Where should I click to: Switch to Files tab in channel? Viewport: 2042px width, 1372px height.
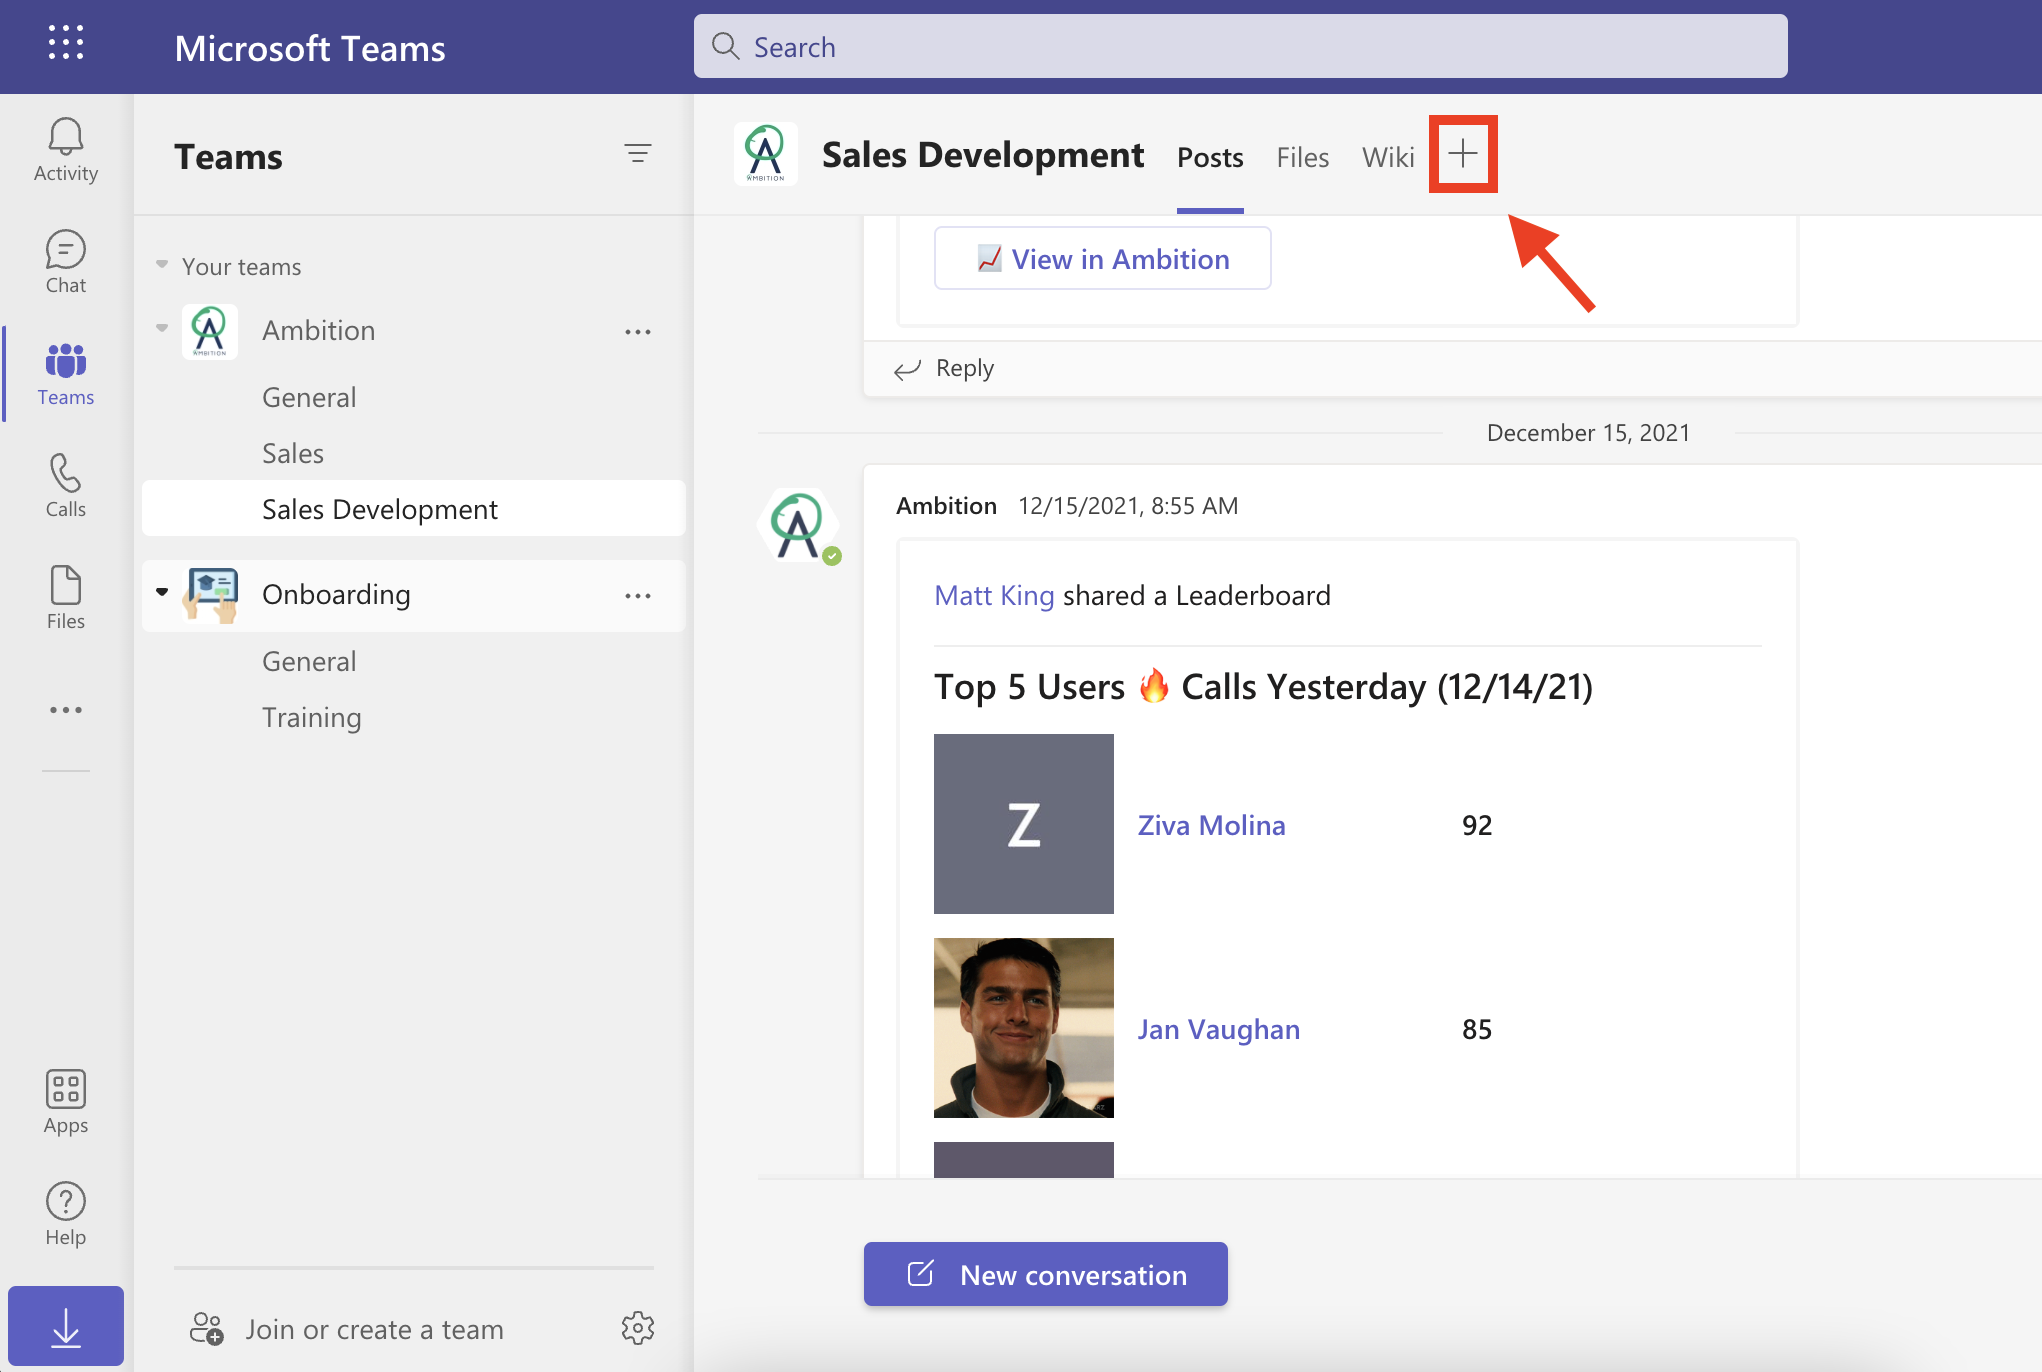pyautogui.click(x=1303, y=158)
